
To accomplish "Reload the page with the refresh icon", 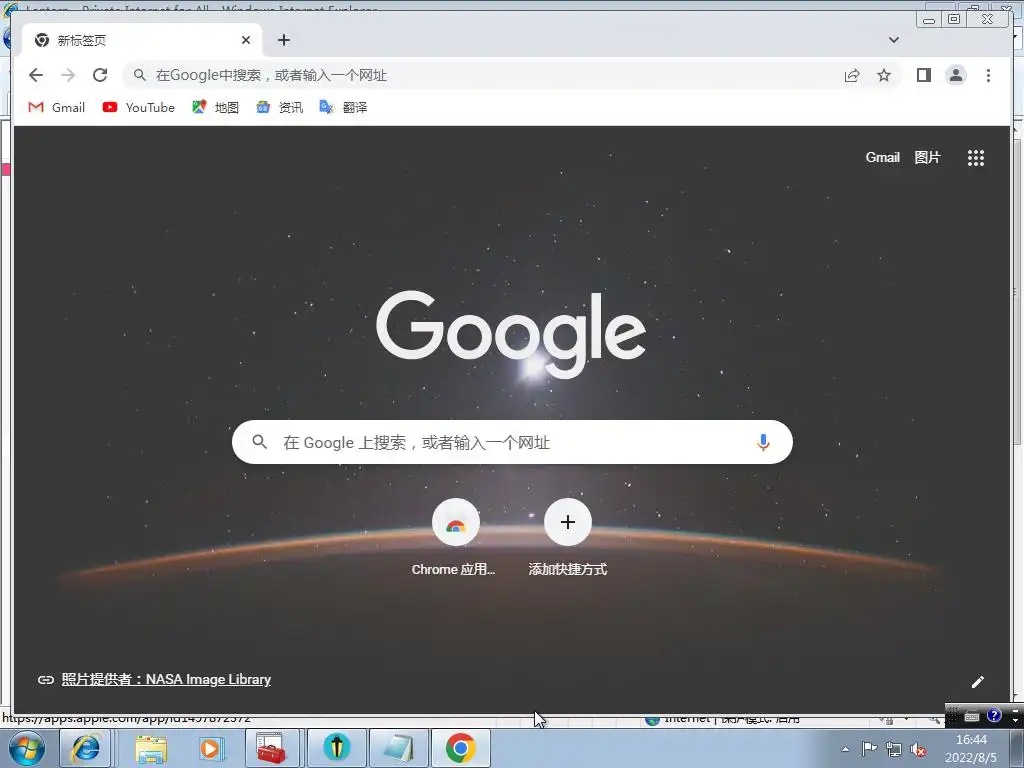I will [x=100, y=75].
